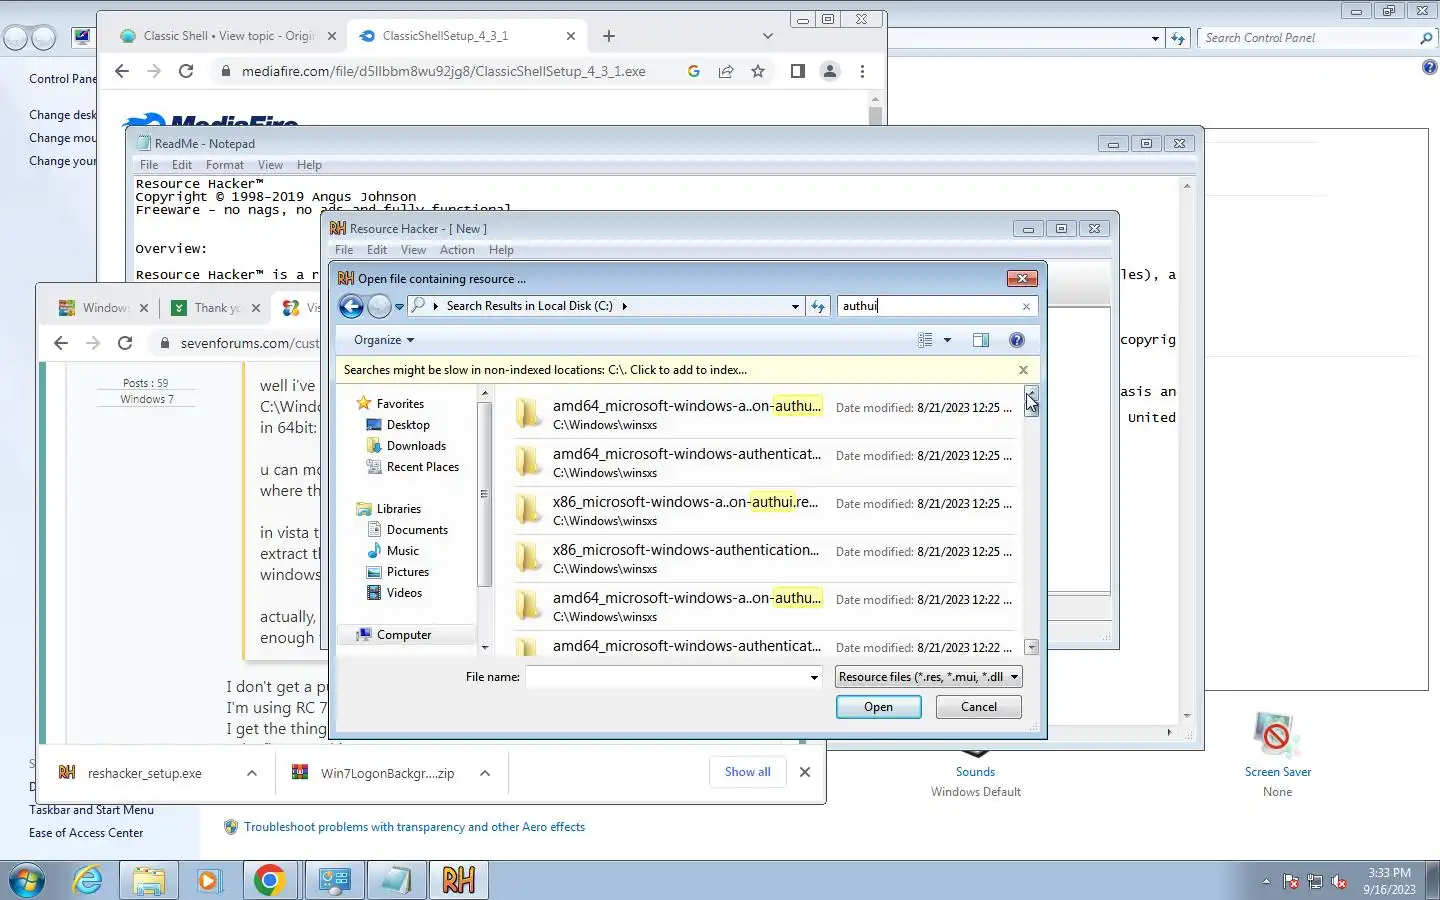This screenshot has height=900, width=1440.
Task: Toggle the preview pane icon
Action: [x=981, y=340]
